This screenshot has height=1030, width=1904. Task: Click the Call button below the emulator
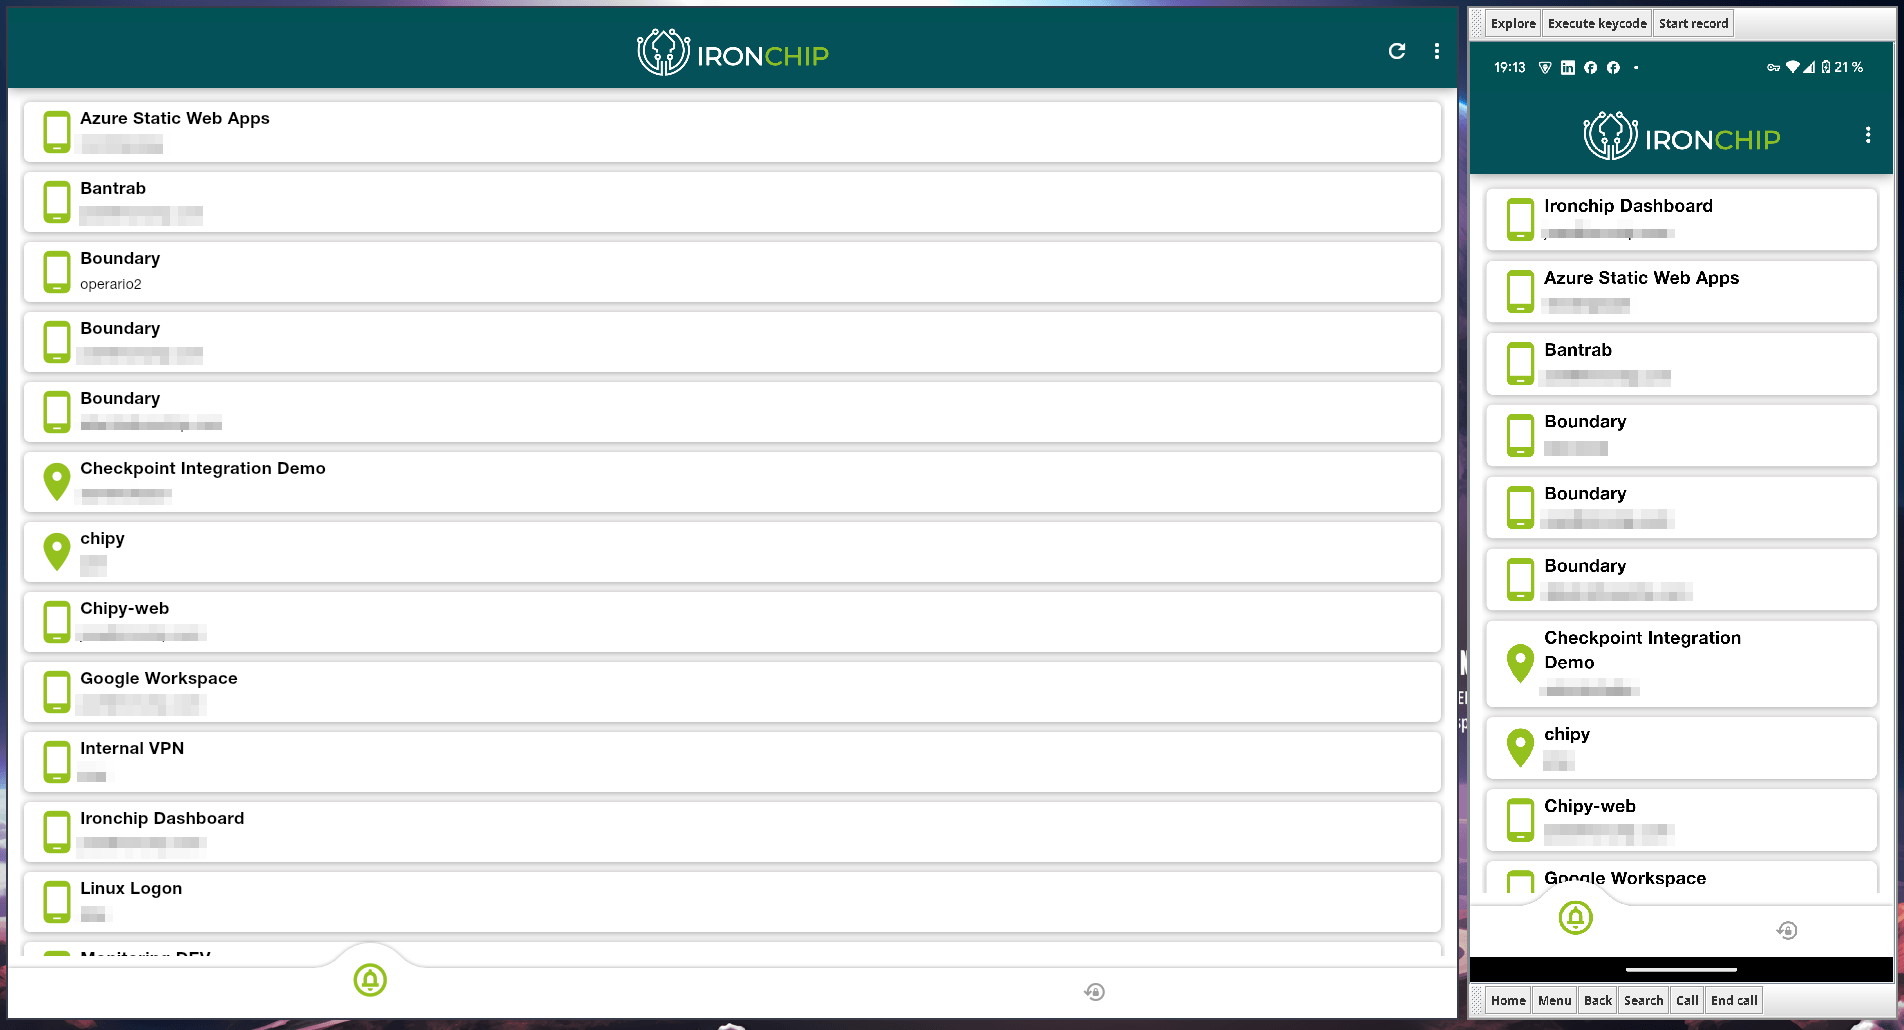coord(1687,1000)
